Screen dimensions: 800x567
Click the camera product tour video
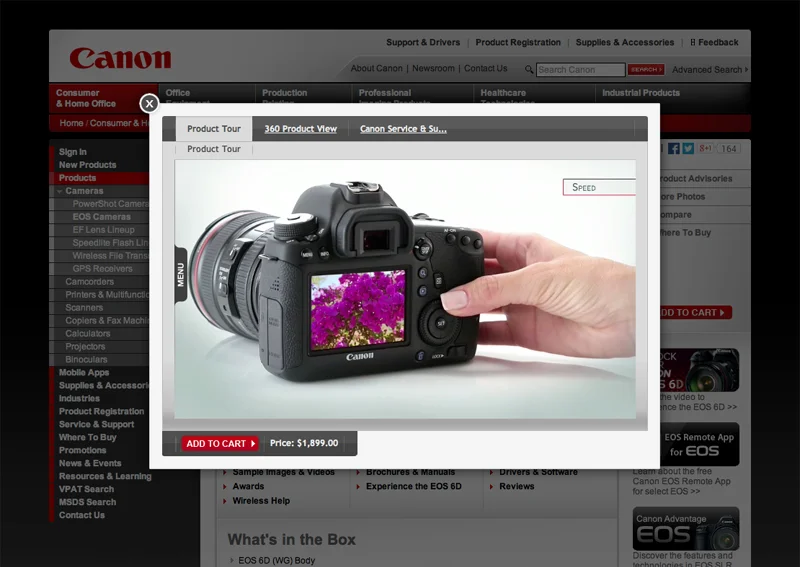click(405, 289)
